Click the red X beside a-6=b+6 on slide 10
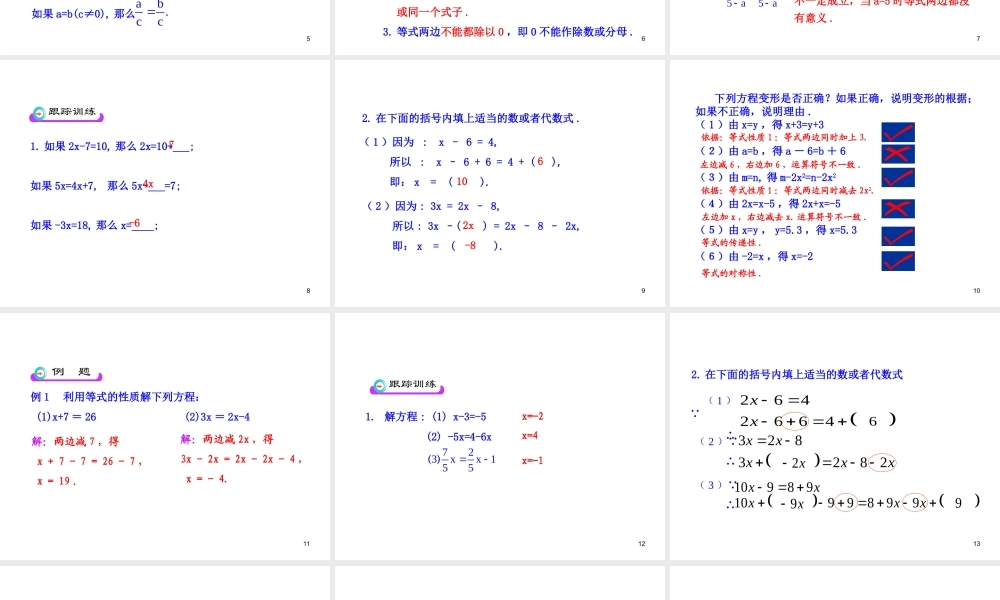The image size is (1000, 600). point(897,153)
